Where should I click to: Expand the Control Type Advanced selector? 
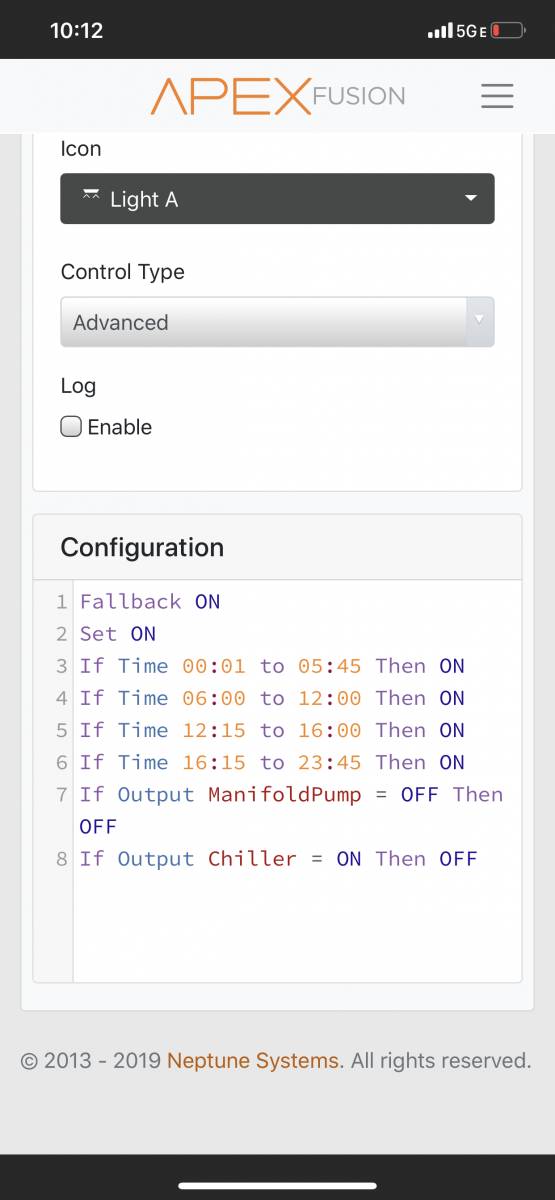coord(277,322)
